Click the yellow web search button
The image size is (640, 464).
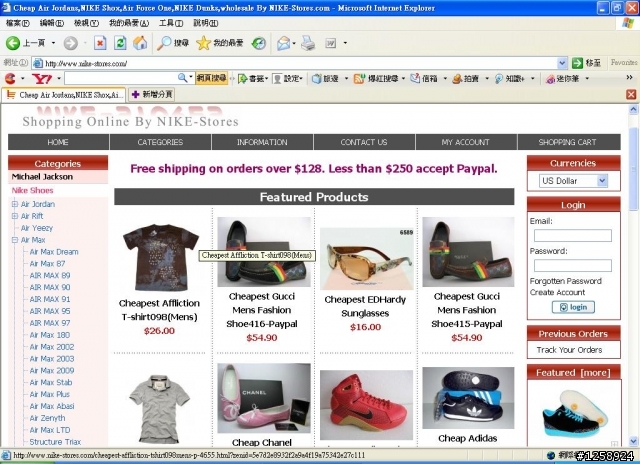211,78
